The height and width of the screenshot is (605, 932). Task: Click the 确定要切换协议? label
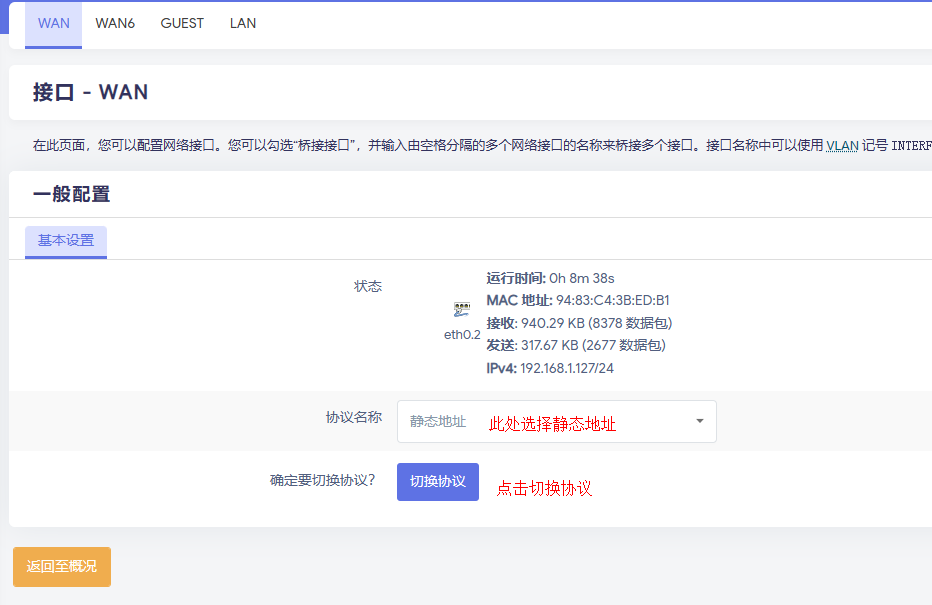(x=322, y=480)
